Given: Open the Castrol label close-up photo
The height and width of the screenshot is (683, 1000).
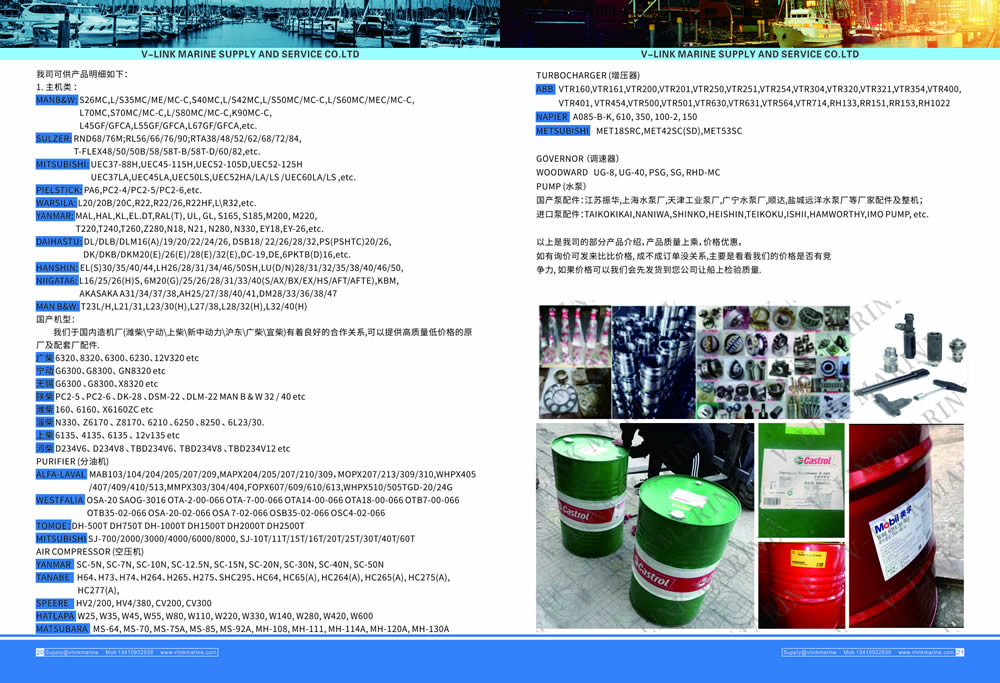Looking at the screenshot, I should pyautogui.click(x=802, y=481).
